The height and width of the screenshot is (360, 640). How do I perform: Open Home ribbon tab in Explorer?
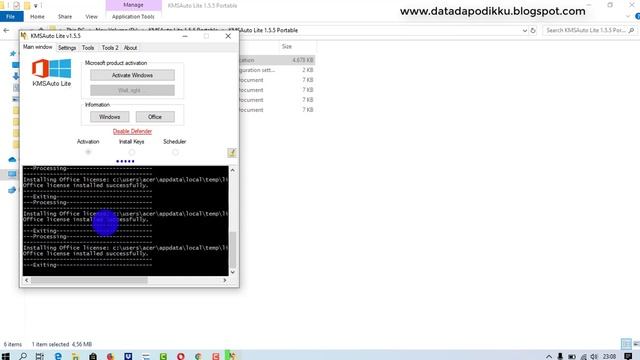[x=37, y=17]
